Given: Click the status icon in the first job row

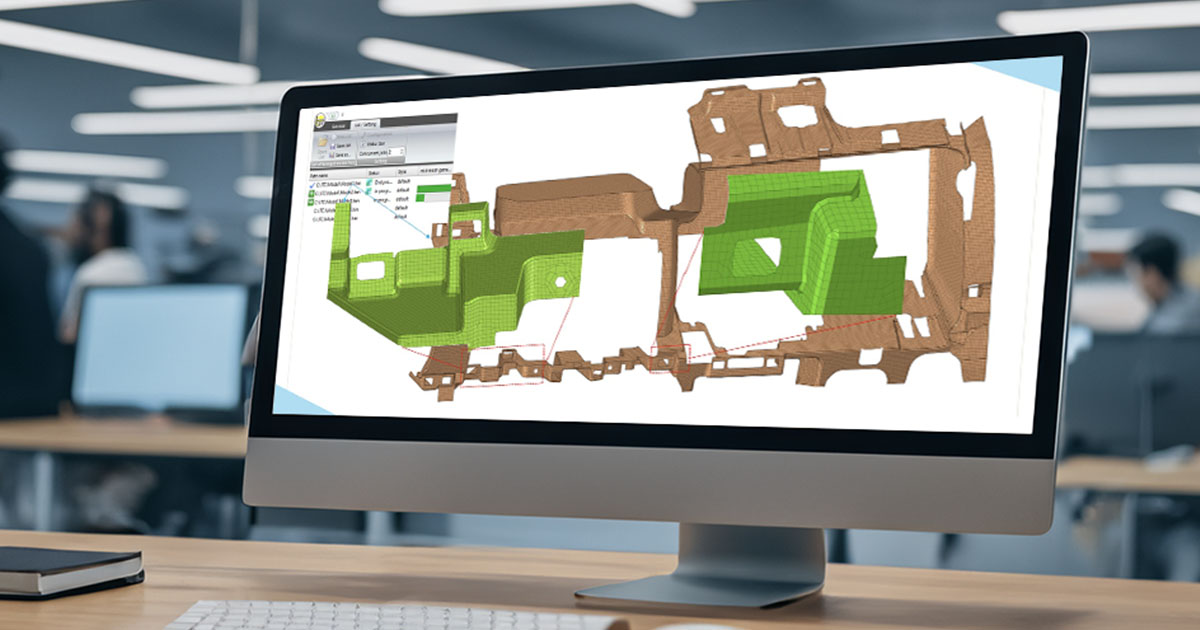Looking at the screenshot, I should [370, 185].
